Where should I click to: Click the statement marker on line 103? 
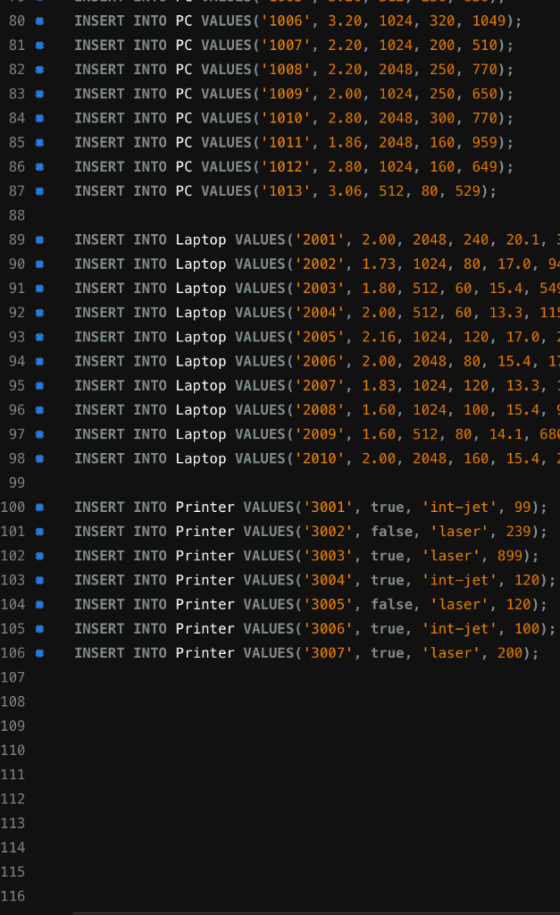pyautogui.click(x=40, y=580)
